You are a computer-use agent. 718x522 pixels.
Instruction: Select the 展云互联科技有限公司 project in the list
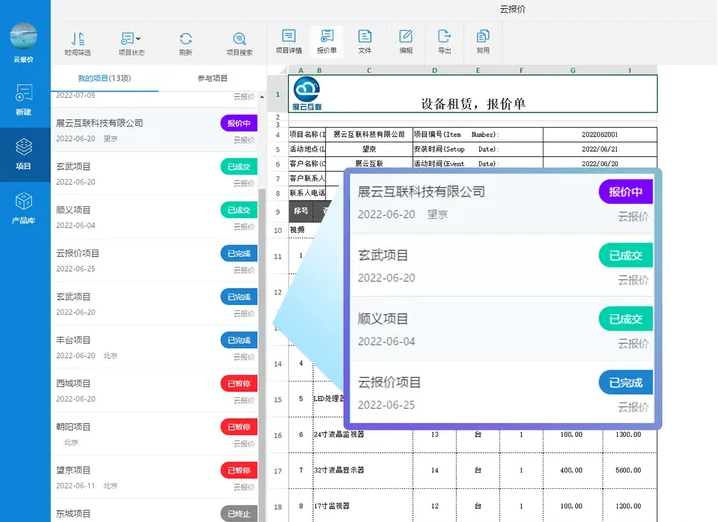point(154,130)
